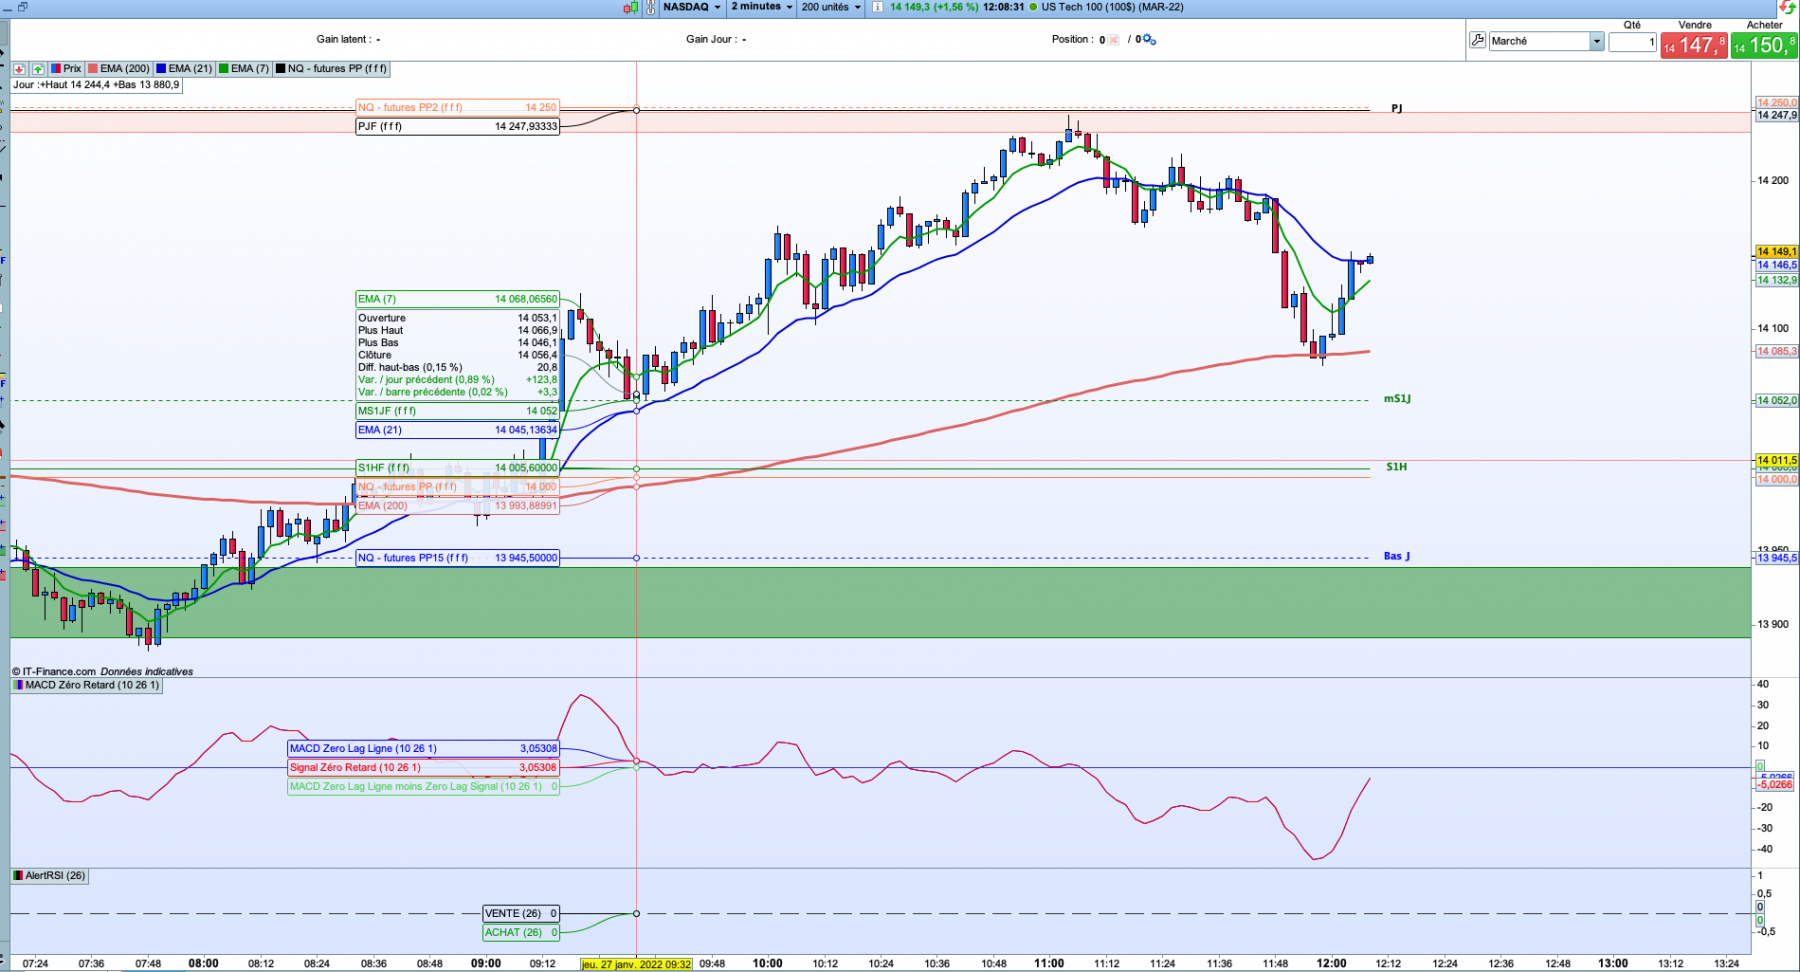Click the ACHAT (26) value label

(x=521, y=932)
